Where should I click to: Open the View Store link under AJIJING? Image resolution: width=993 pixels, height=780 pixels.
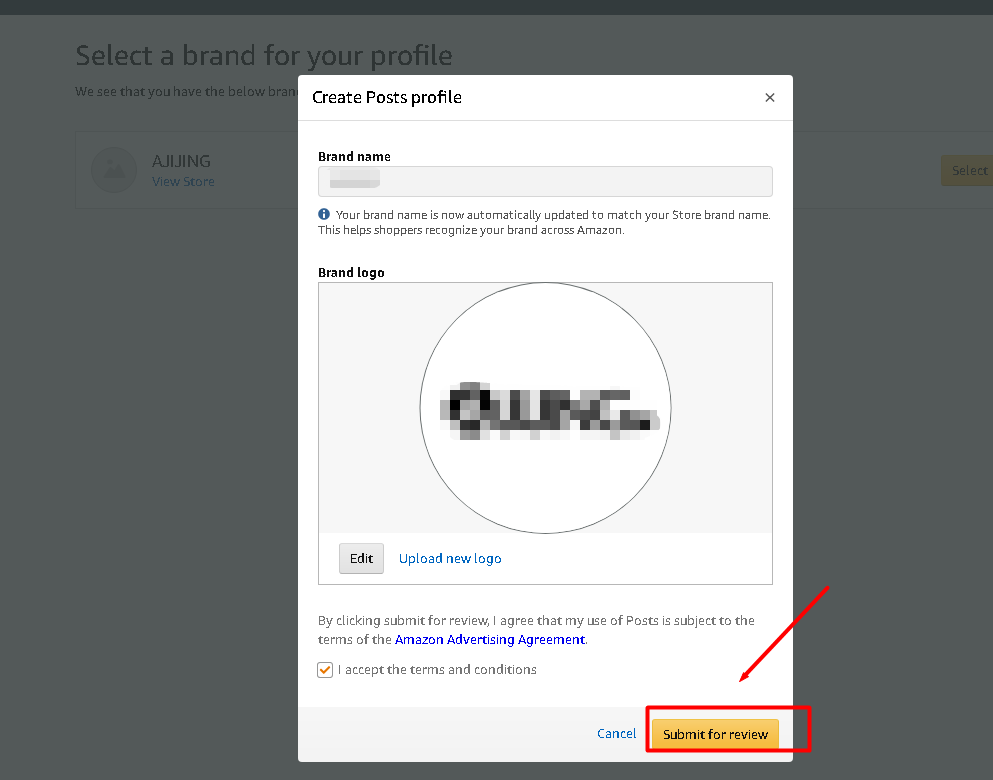pyautogui.click(x=183, y=182)
